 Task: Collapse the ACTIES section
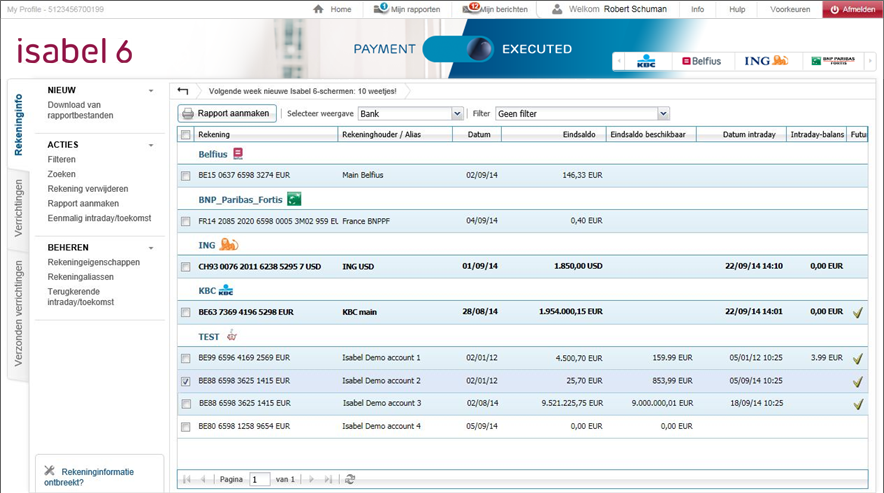pos(151,146)
